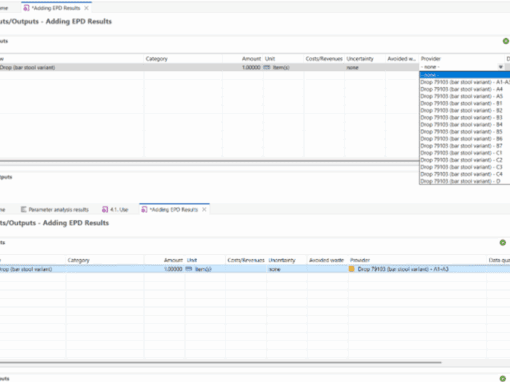Switch to the upper Adding EPD Results tab
The height and width of the screenshot is (382, 510).
tap(56, 8)
